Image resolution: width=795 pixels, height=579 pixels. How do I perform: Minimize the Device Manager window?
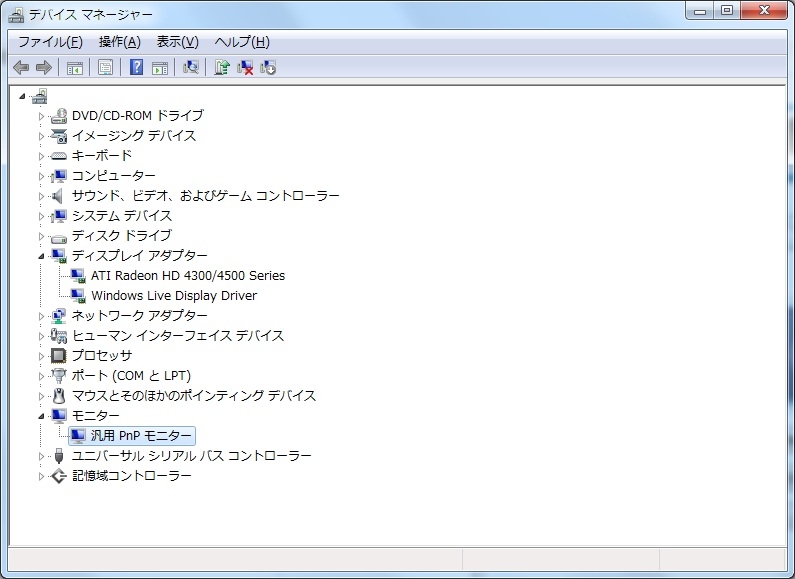coord(700,11)
